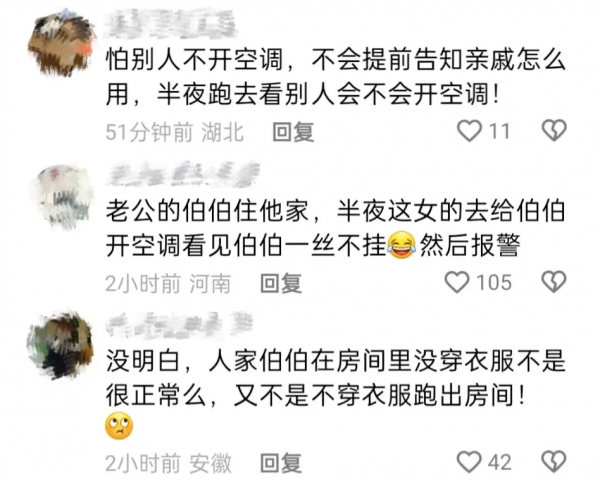The width and height of the screenshot is (600, 481).
Task: Click 回复 under the 安徽 comment
Action: [x=281, y=463]
